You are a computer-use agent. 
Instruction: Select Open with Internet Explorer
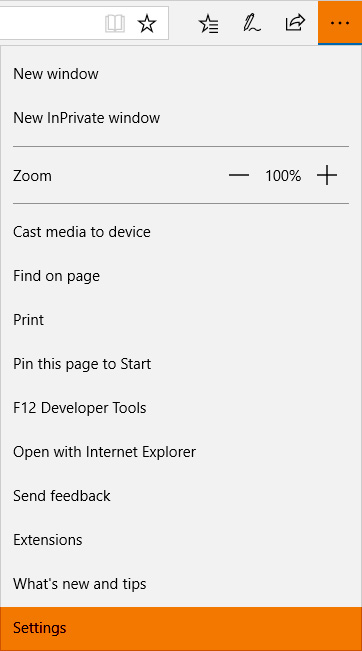coord(181,452)
